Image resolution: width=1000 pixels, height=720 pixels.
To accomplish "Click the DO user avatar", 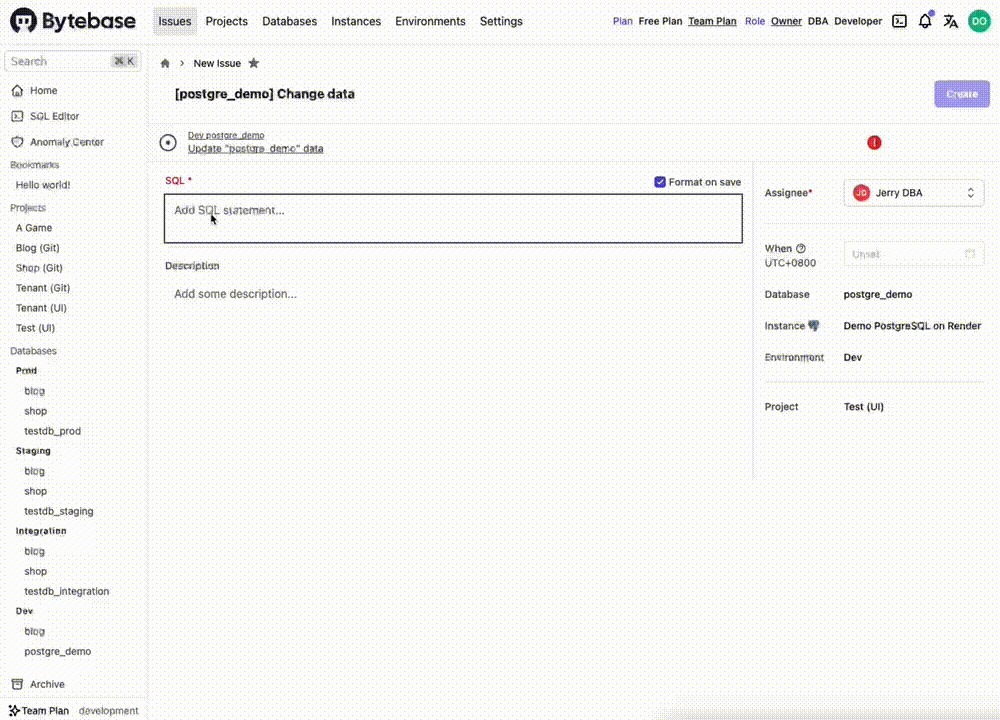I will coord(979,20).
